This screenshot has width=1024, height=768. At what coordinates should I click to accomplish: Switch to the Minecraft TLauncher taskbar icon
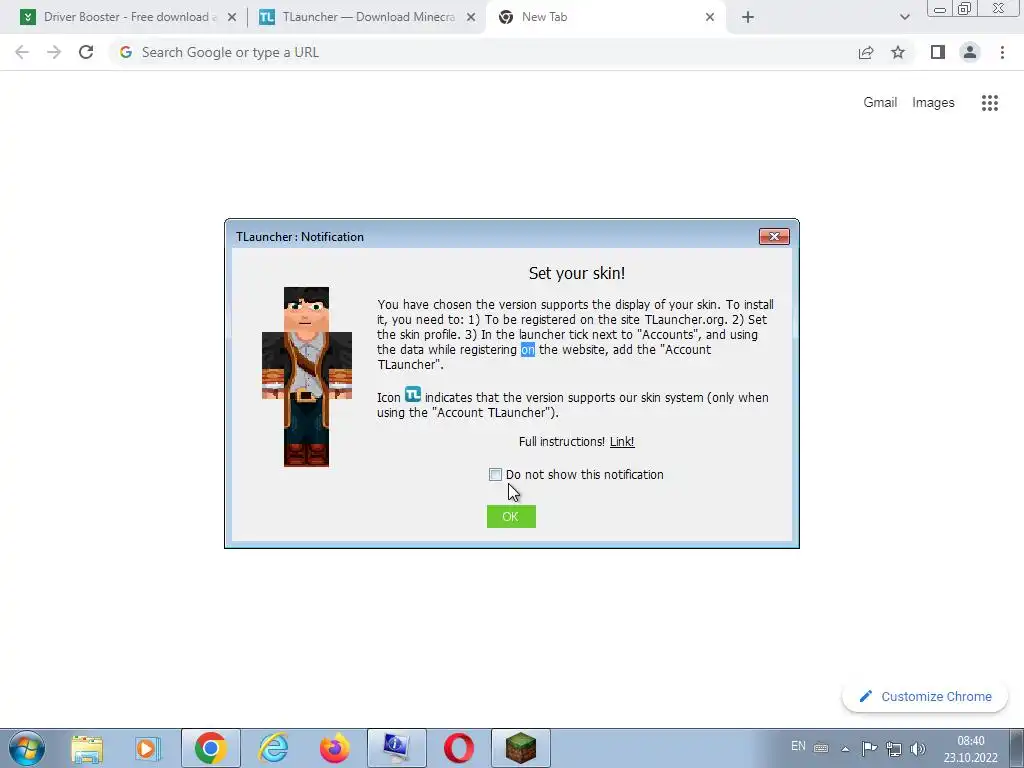tap(520, 748)
